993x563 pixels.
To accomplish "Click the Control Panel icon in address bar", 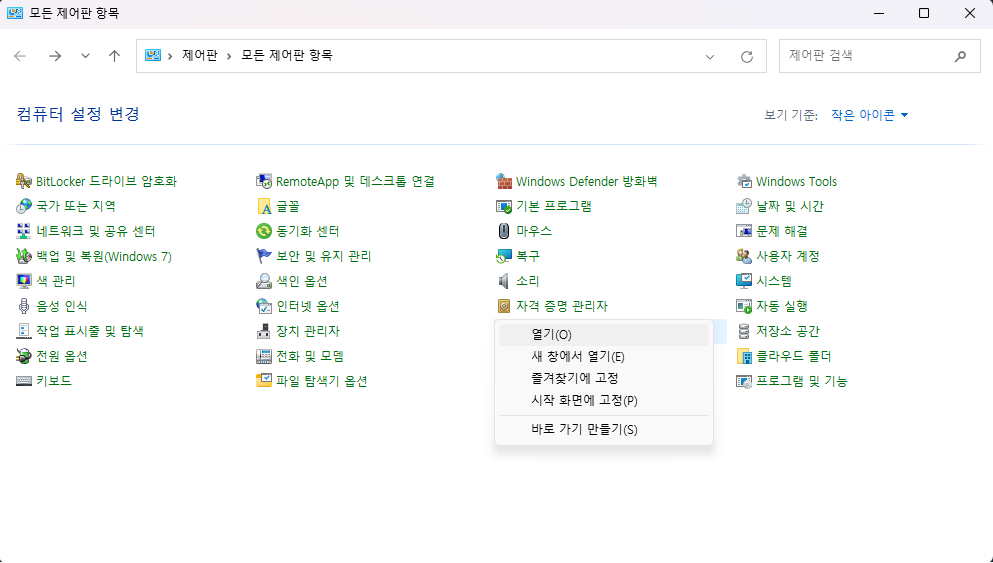I will [x=153, y=56].
